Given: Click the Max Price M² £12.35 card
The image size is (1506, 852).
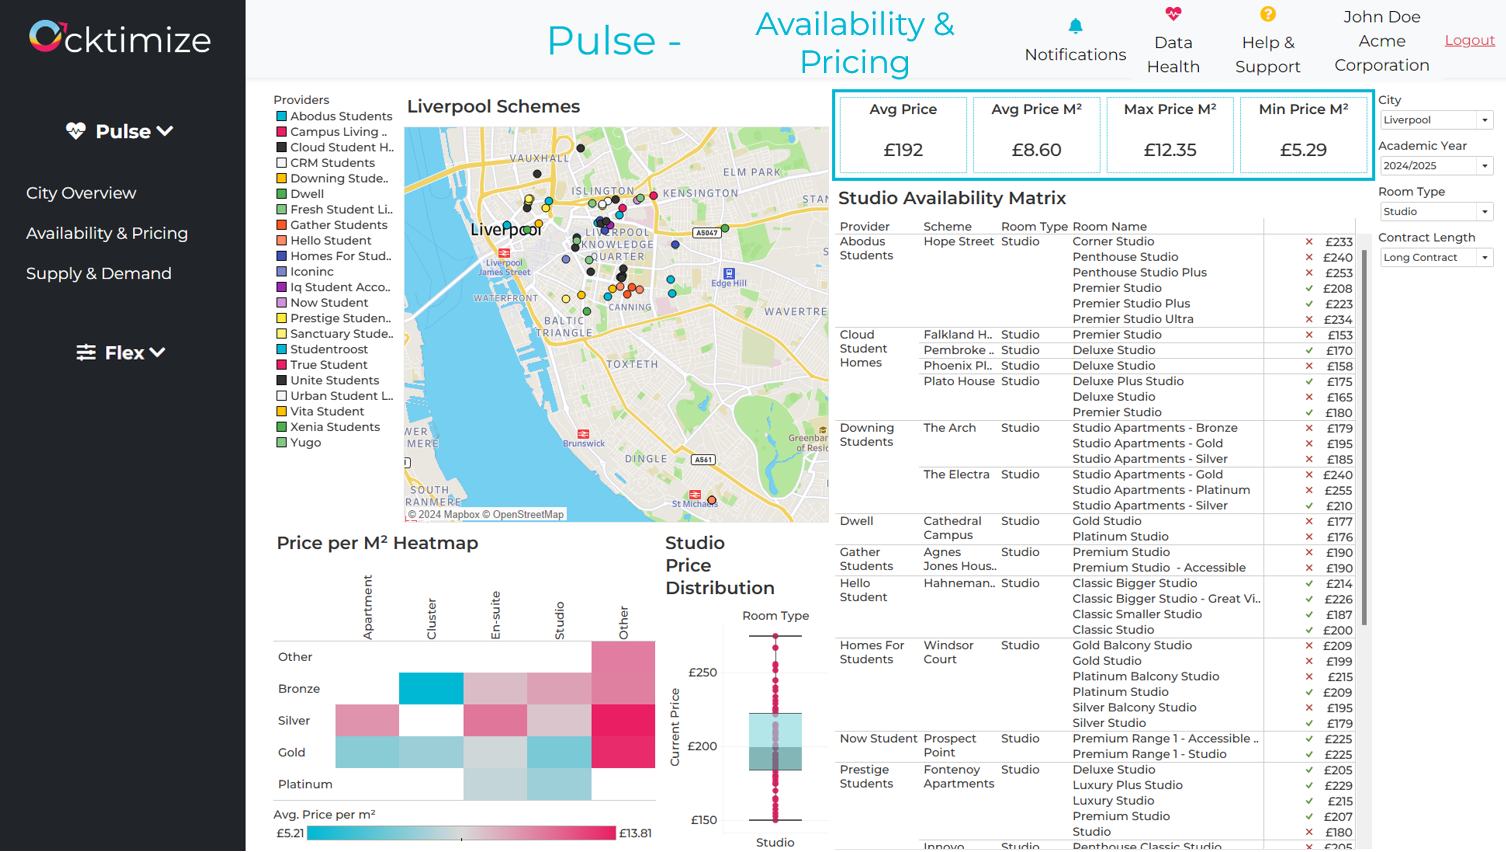Looking at the screenshot, I should pos(1170,133).
